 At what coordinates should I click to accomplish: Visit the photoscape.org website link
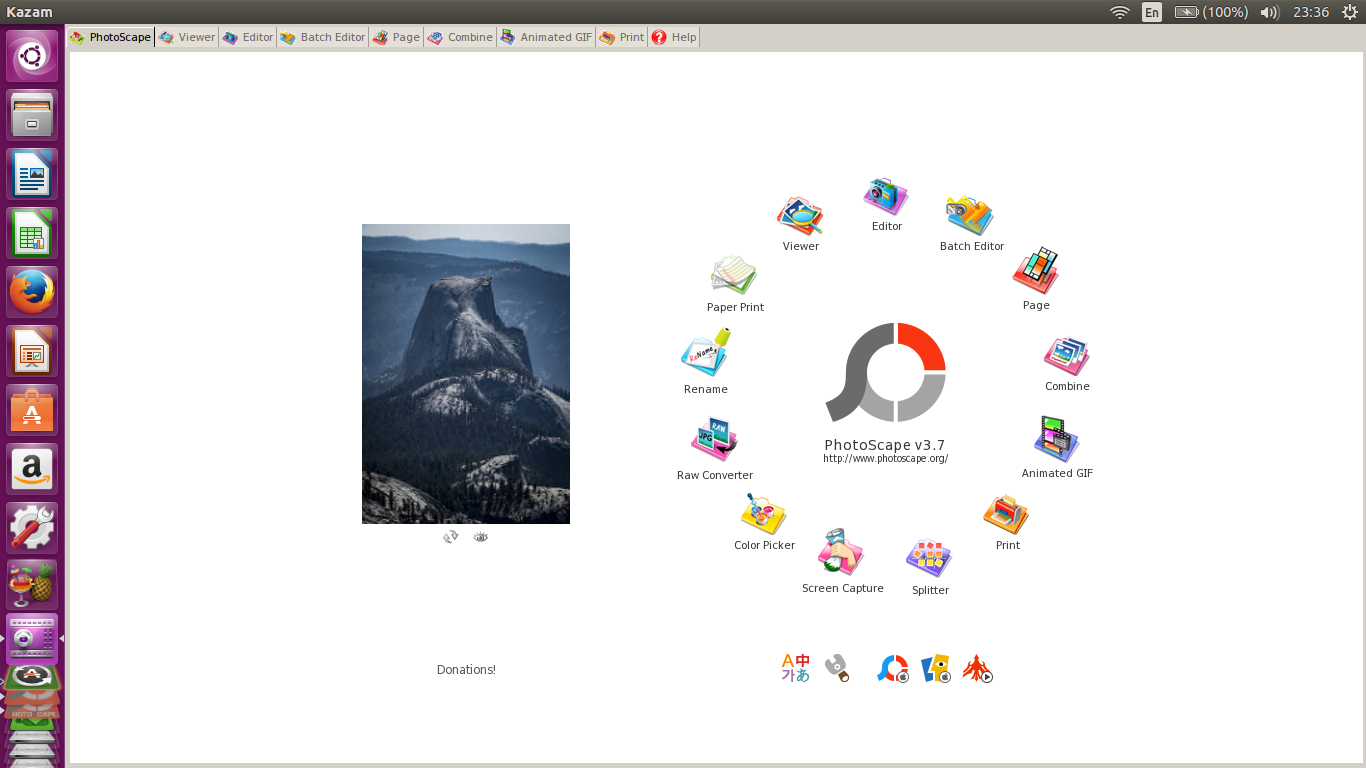(886, 458)
